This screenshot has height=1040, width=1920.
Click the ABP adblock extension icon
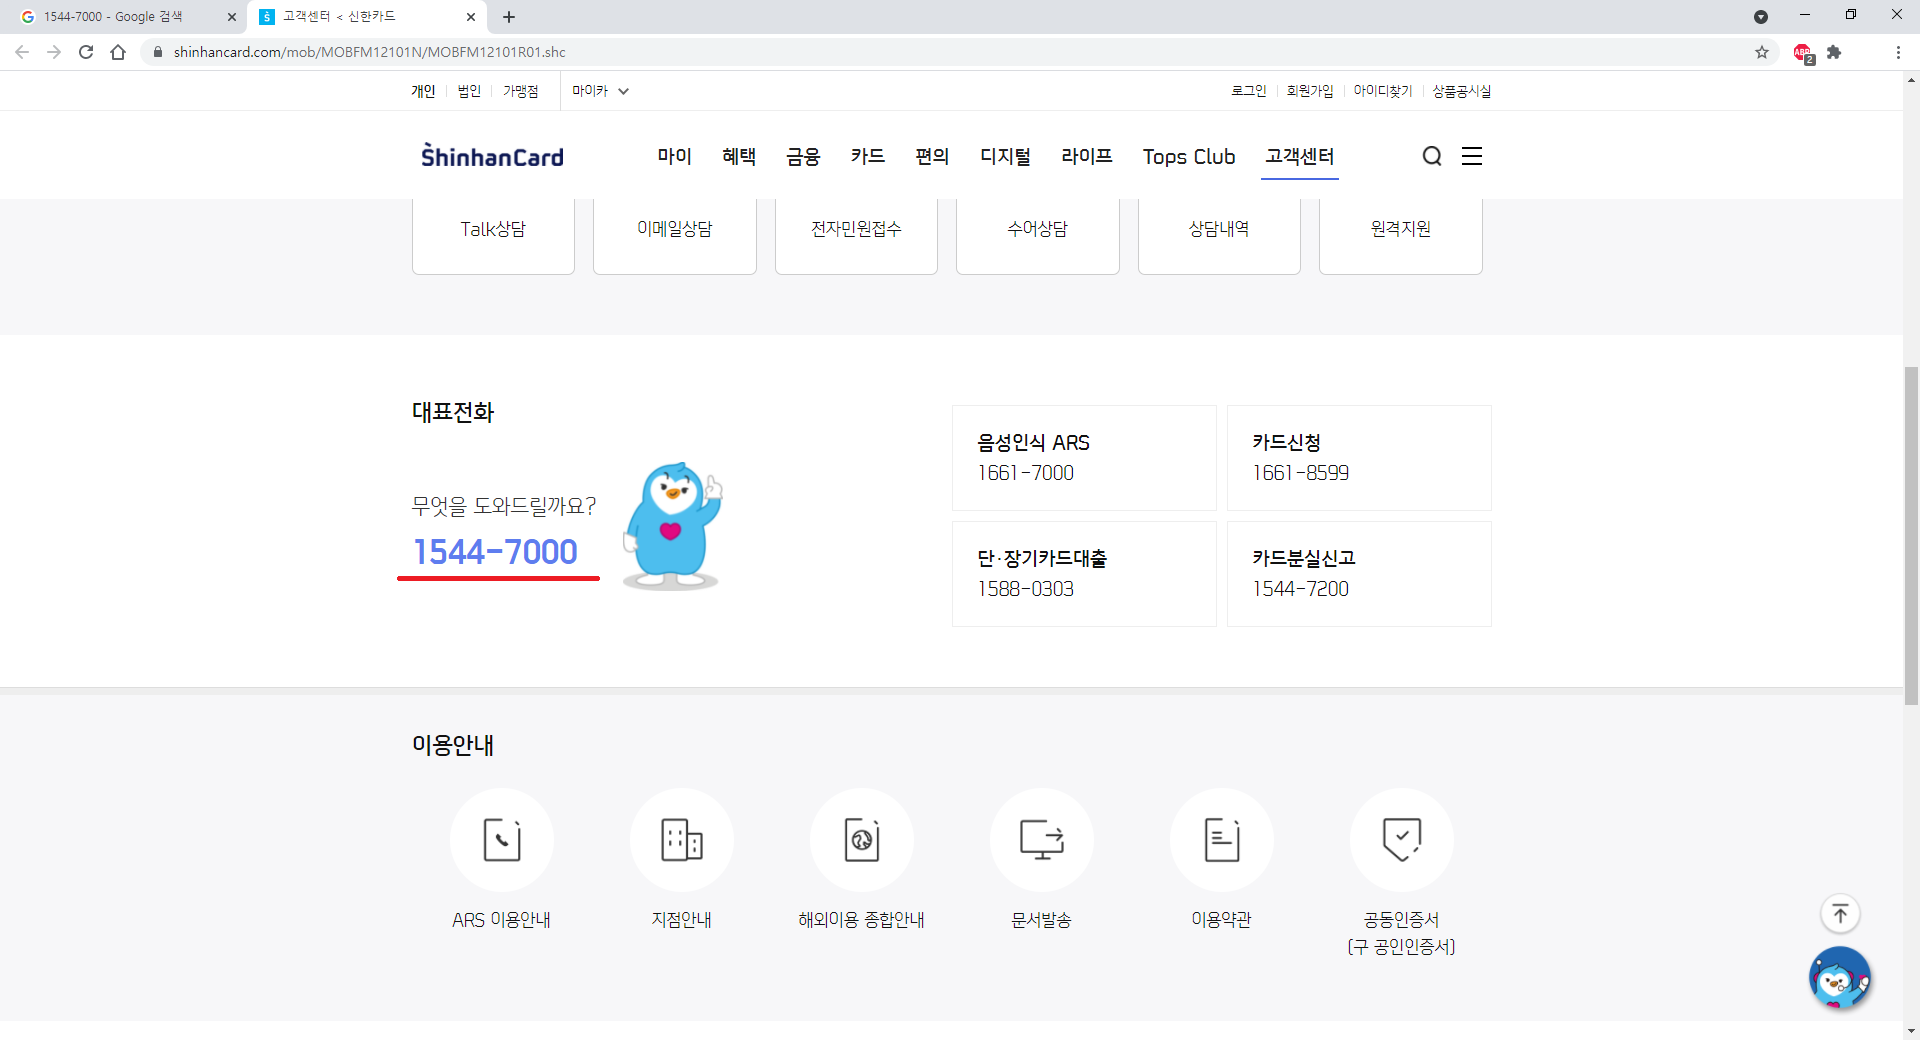tap(1803, 53)
